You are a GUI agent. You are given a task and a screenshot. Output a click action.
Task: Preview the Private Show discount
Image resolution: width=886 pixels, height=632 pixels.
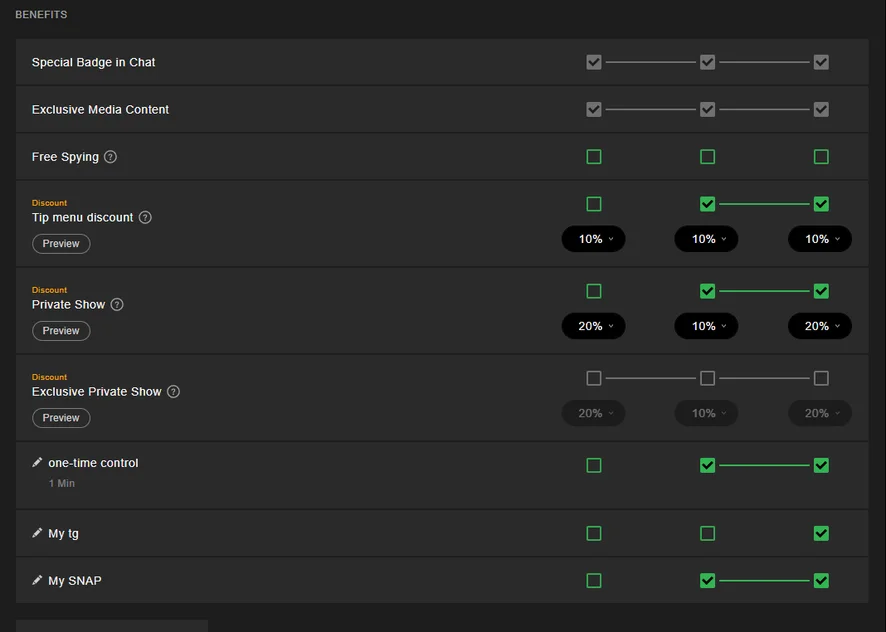point(61,331)
